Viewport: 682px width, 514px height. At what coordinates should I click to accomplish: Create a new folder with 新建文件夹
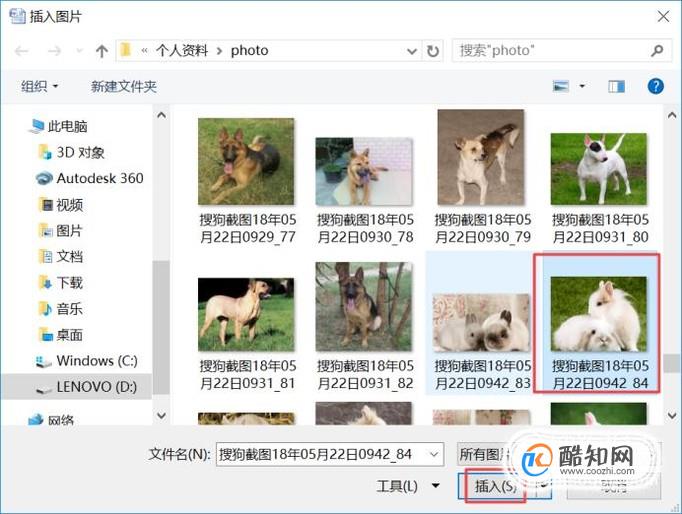[x=124, y=86]
